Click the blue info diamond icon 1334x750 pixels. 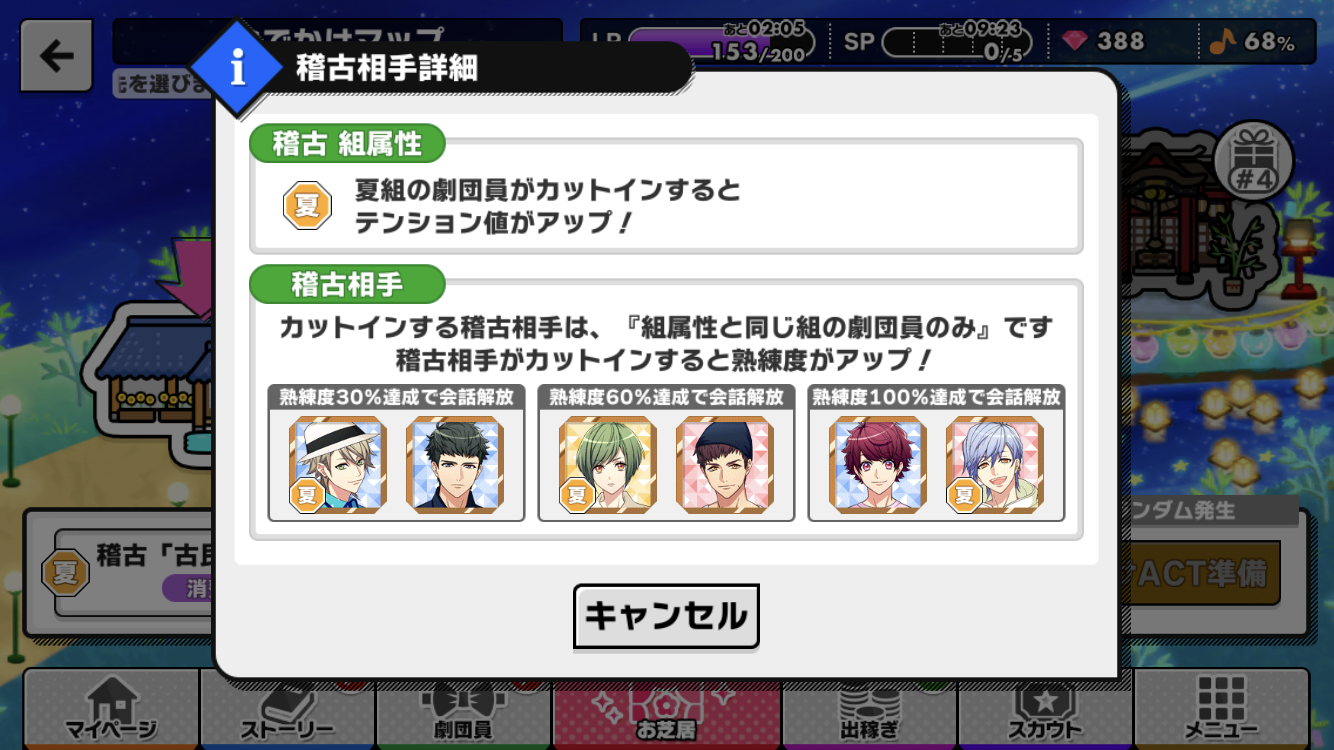click(237, 68)
